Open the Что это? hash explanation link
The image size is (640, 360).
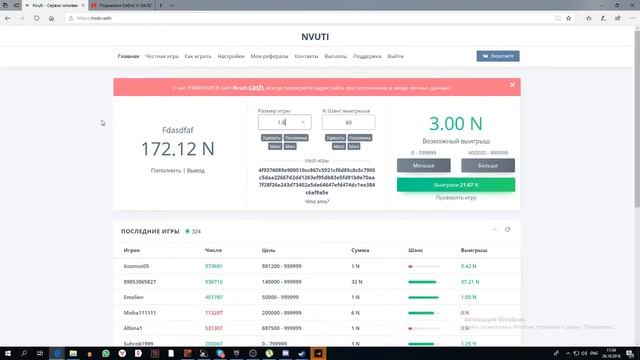coord(317,202)
